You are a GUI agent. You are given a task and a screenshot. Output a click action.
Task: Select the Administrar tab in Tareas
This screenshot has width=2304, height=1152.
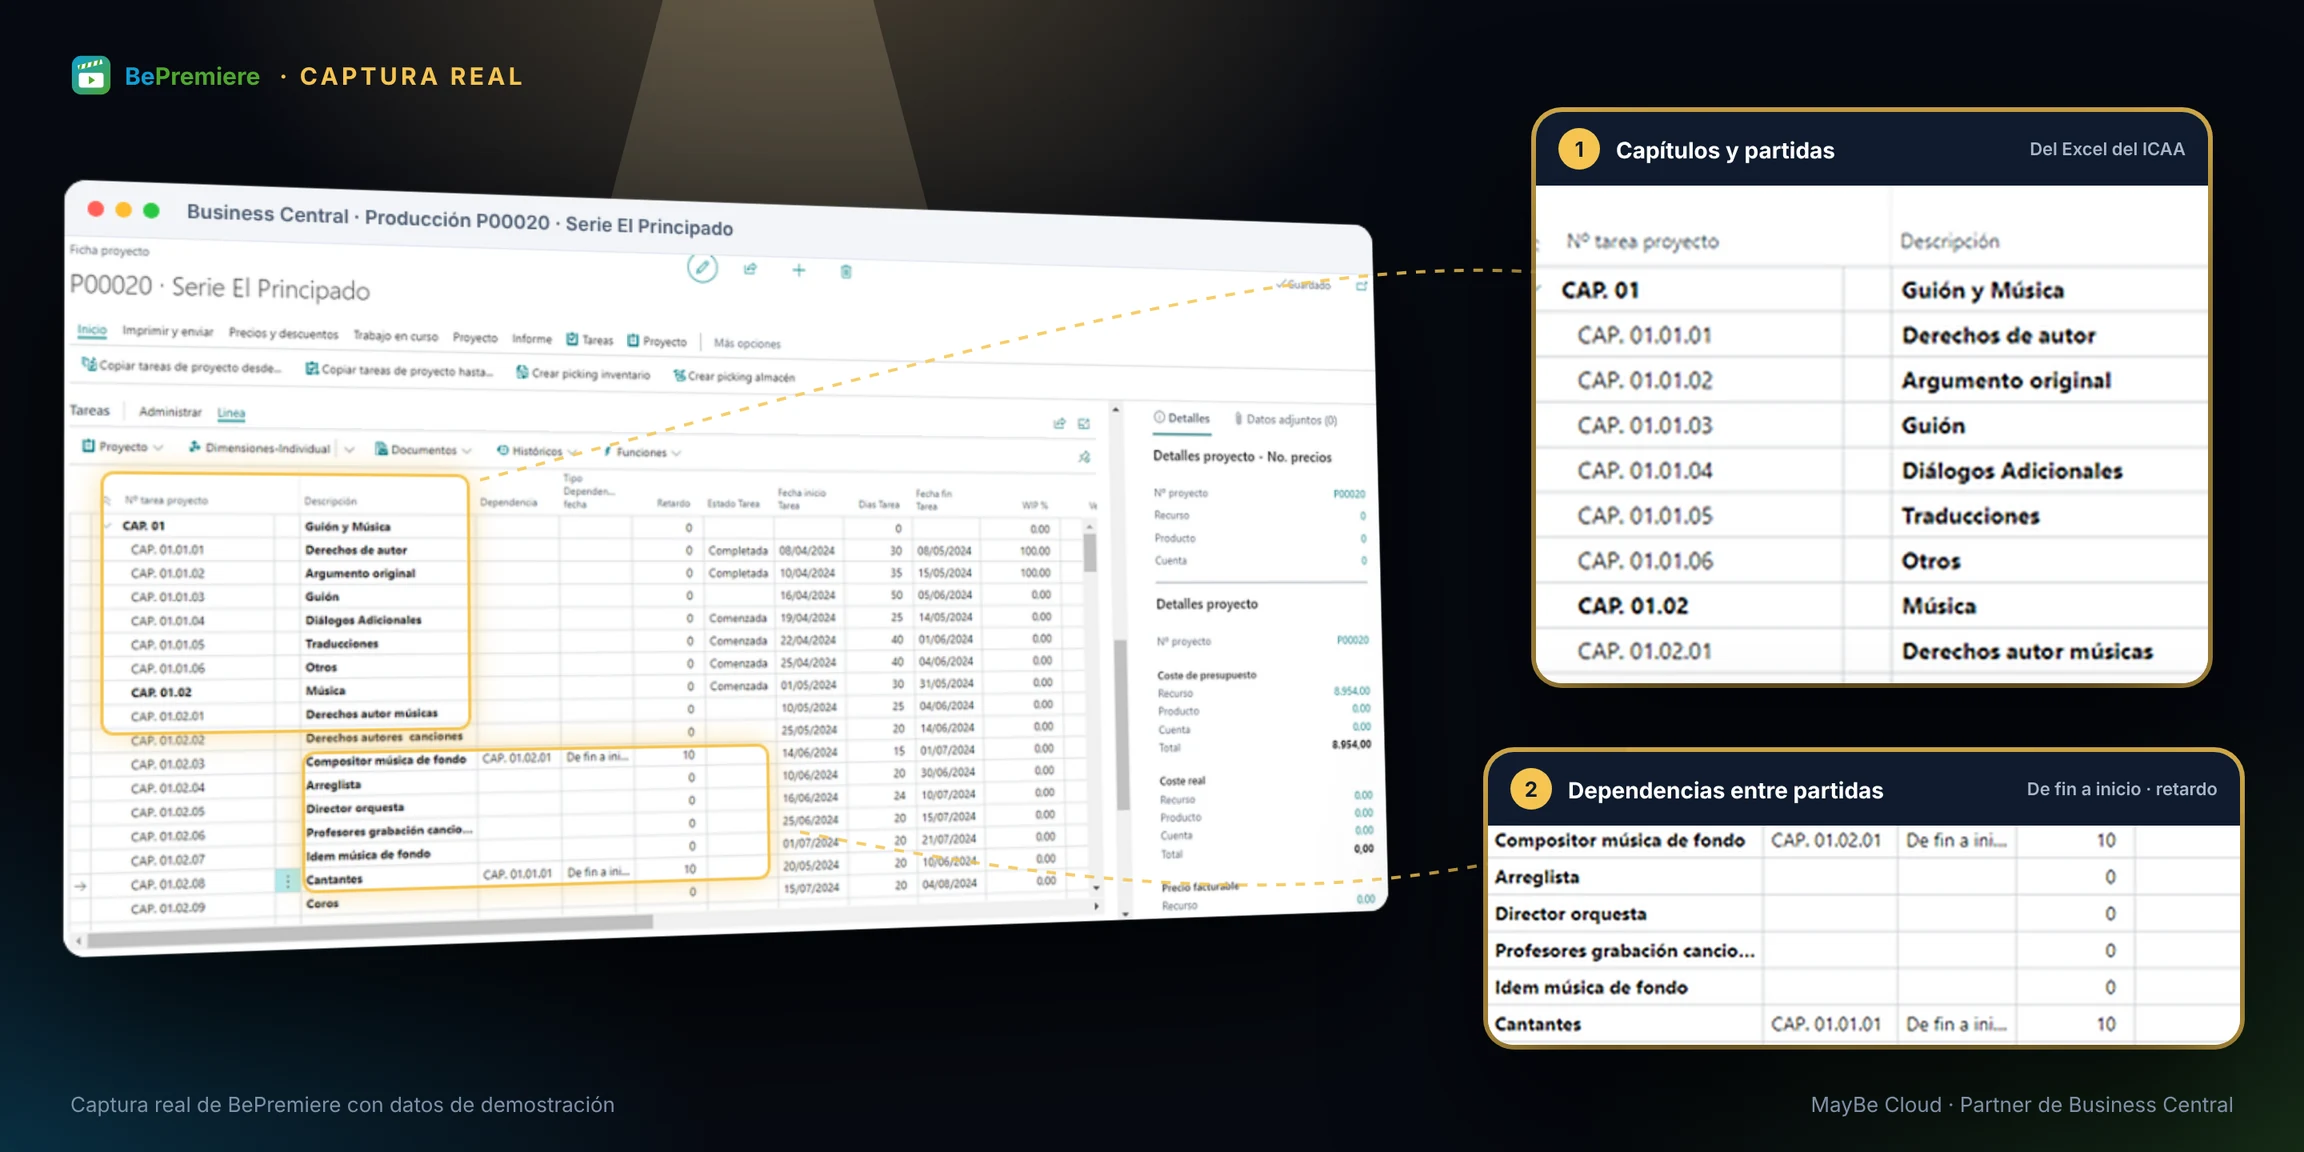(170, 411)
